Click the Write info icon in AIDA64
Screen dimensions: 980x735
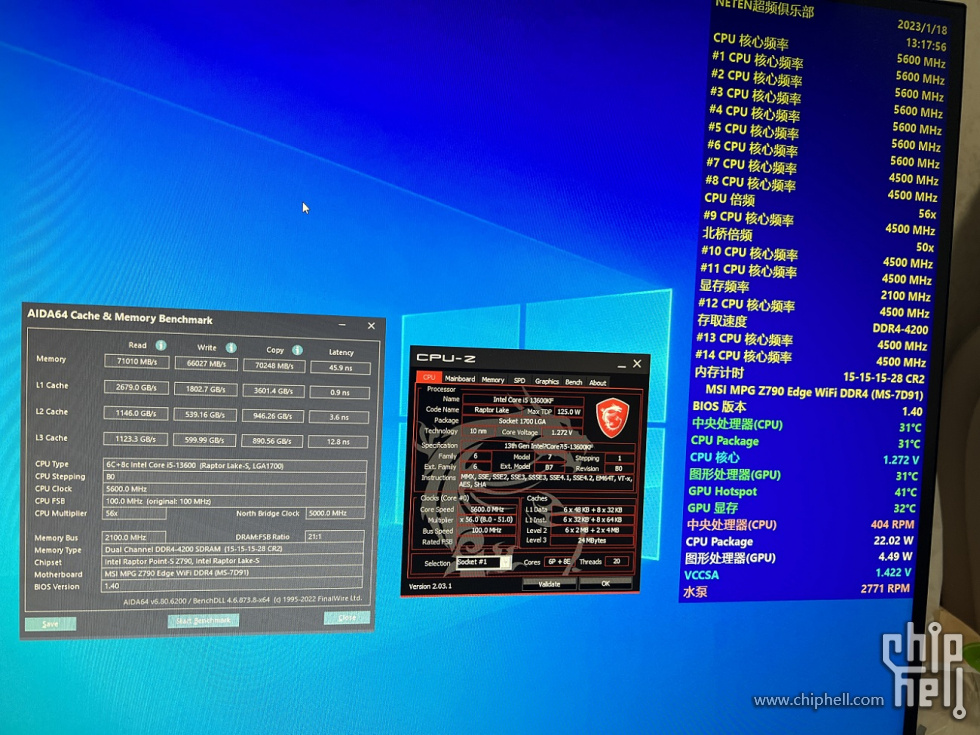[231, 348]
